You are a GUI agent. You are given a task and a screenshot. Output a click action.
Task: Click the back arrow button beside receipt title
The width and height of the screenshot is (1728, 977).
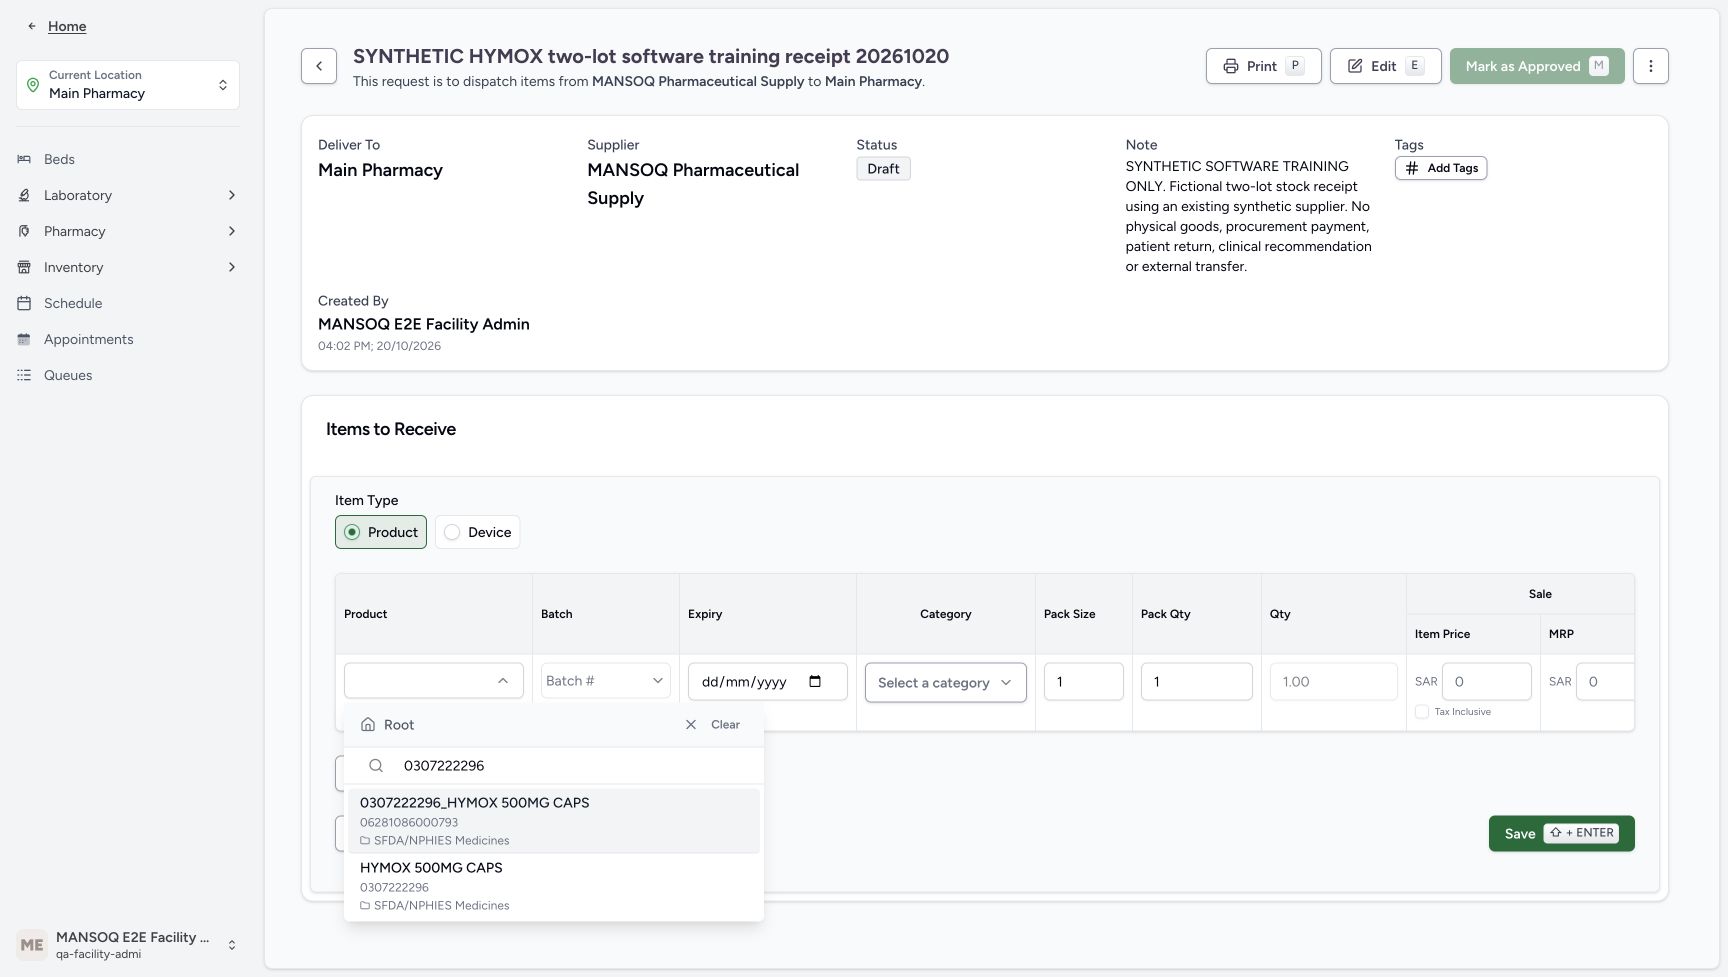319,66
